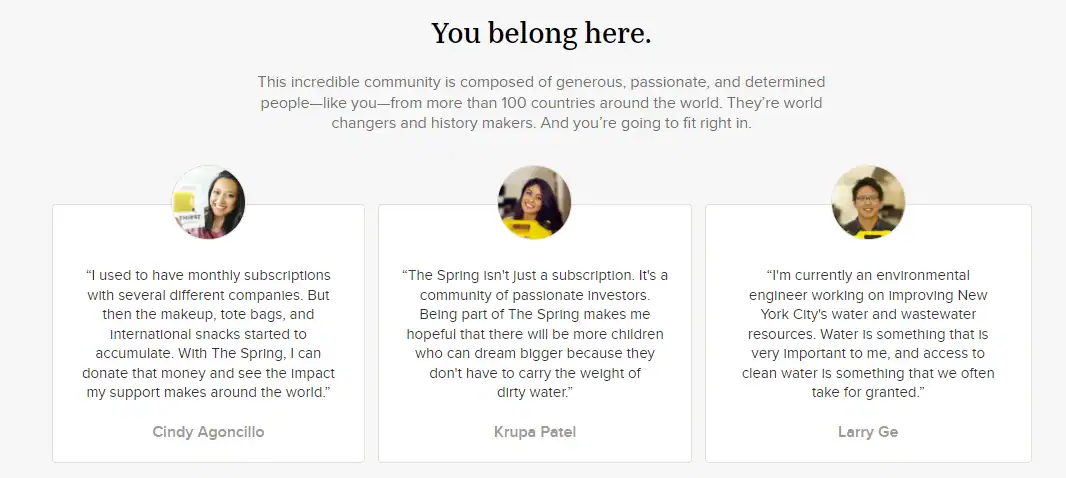Select the name Larry Ge
The height and width of the screenshot is (478, 1066).
tap(868, 432)
